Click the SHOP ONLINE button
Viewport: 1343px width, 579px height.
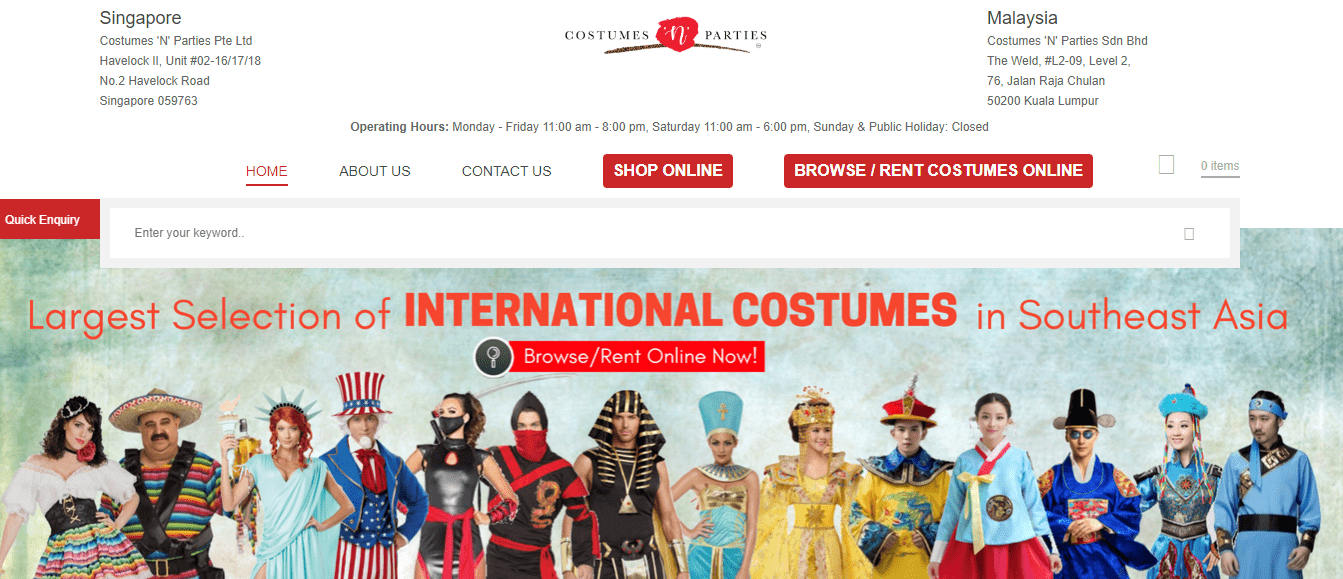668,171
